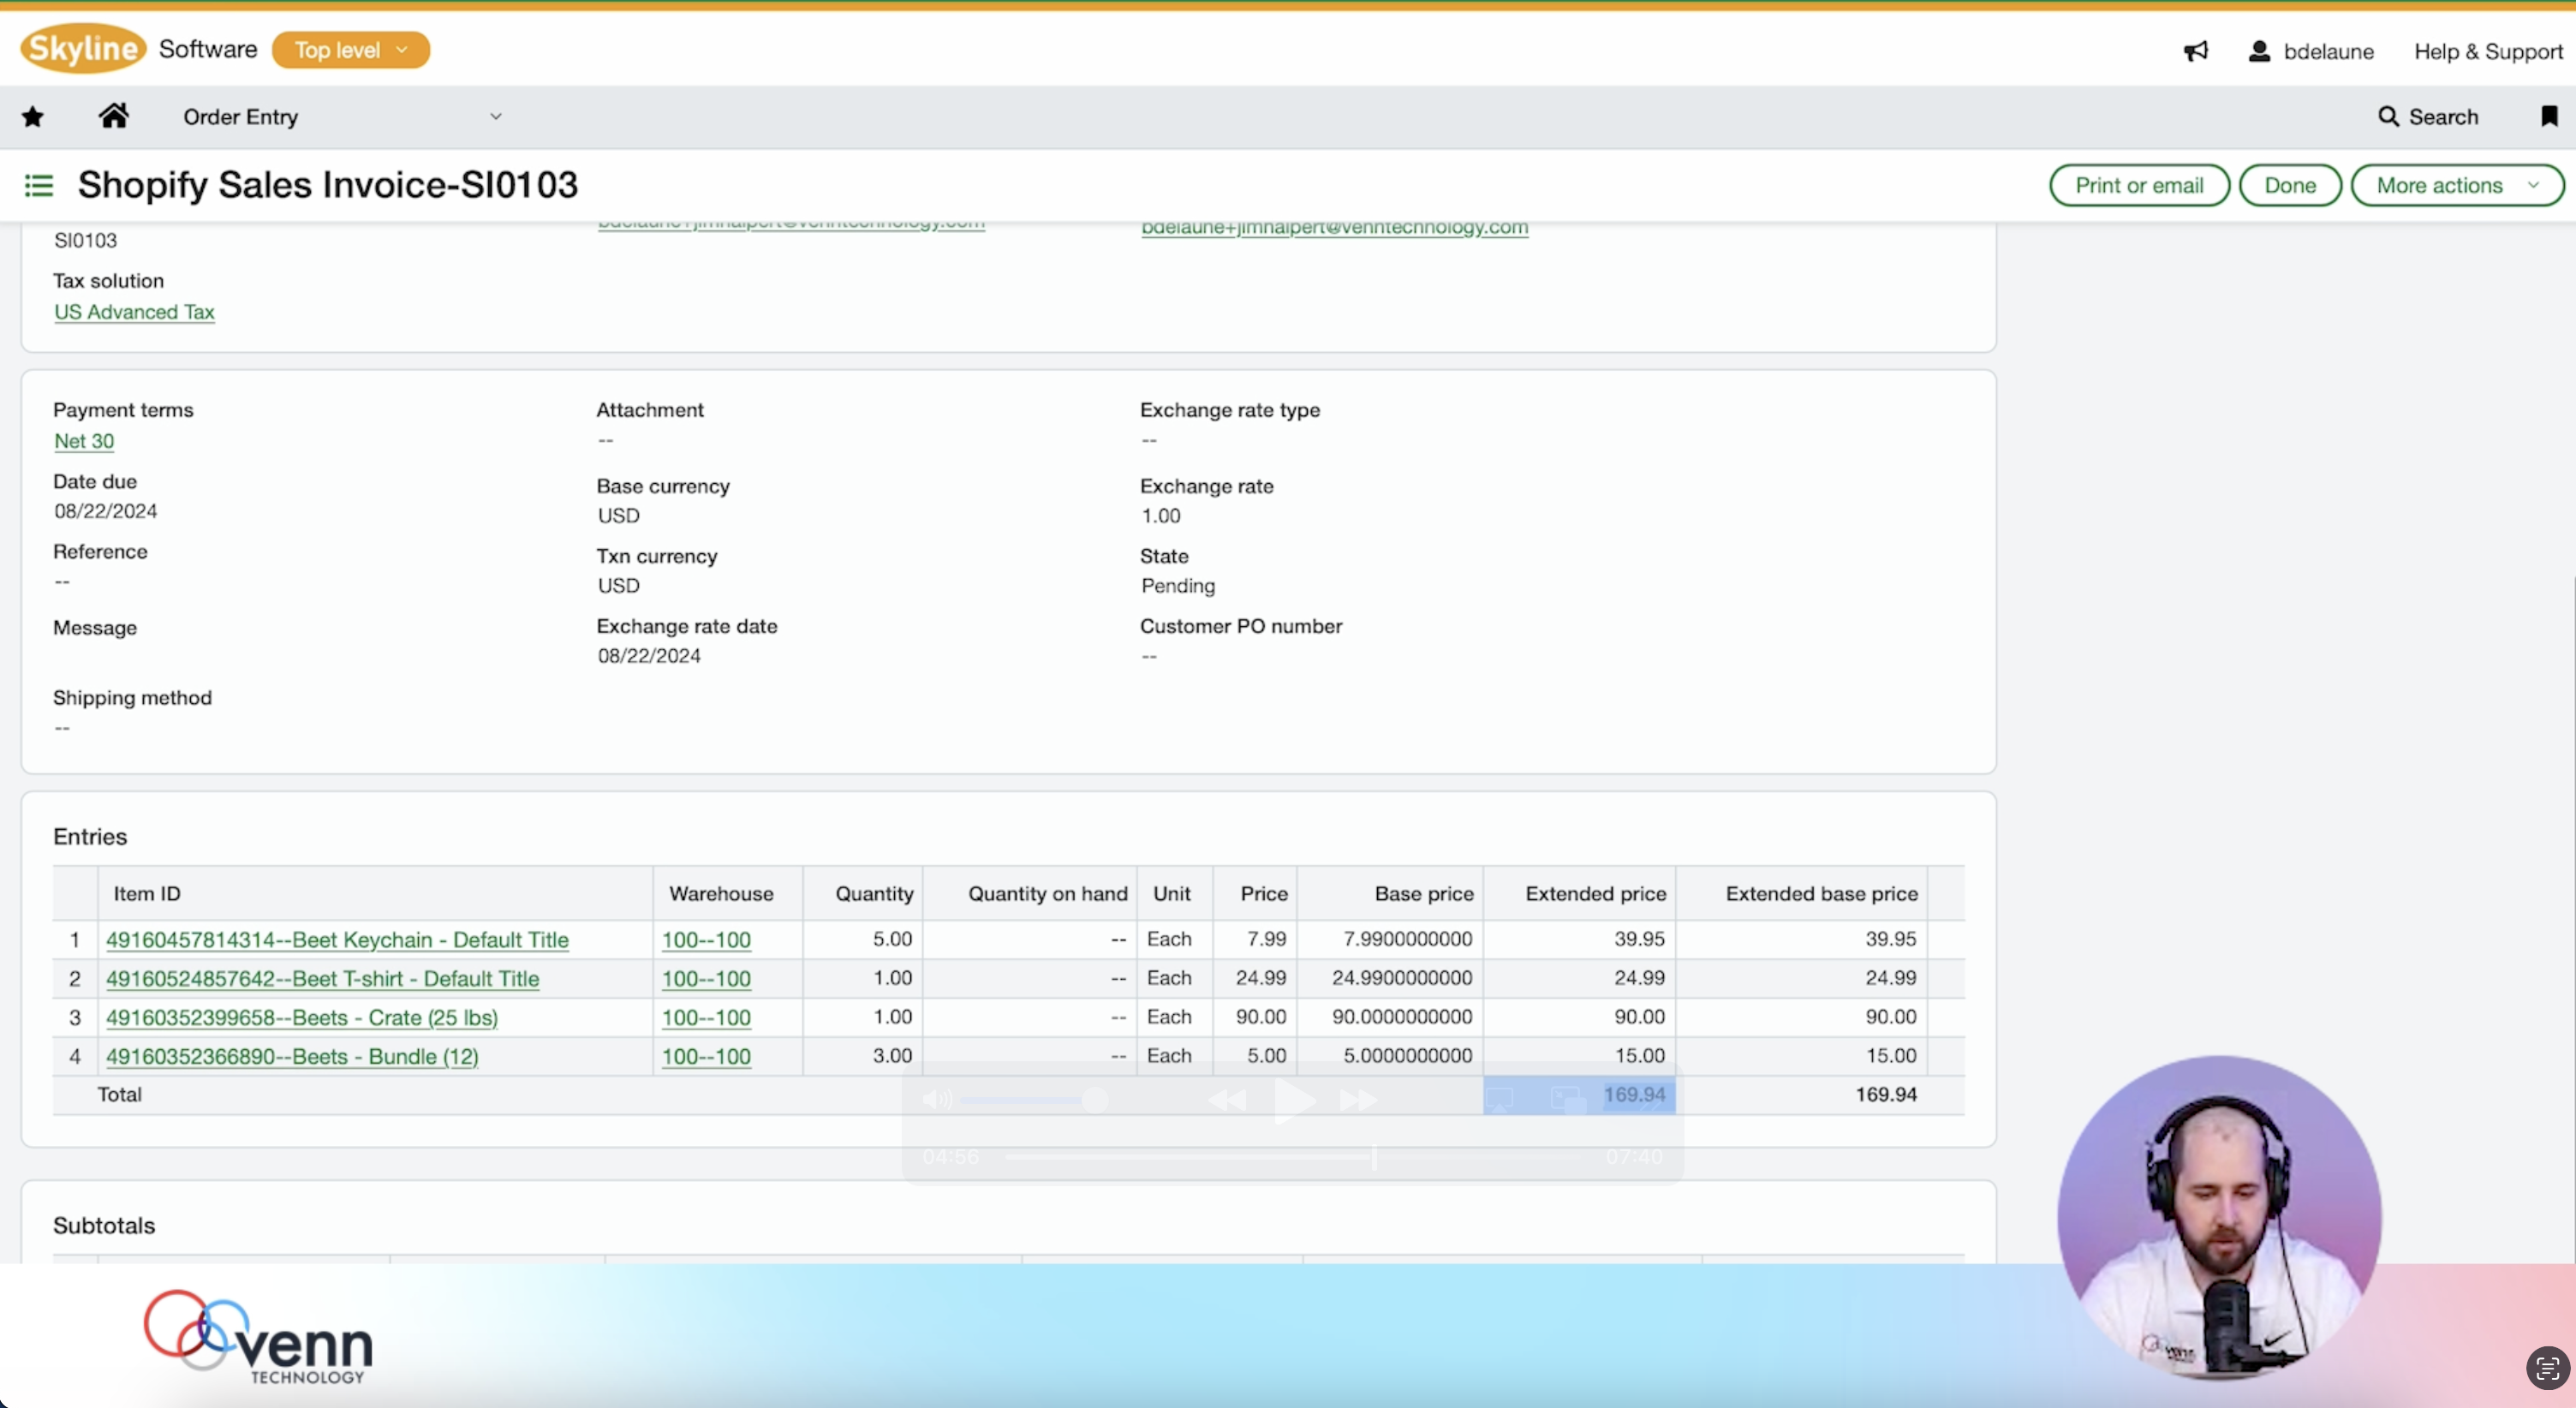Mute using the video overlay speaker icon
Viewport: 2576px width, 1408px height.
click(x=936, y=1101)
